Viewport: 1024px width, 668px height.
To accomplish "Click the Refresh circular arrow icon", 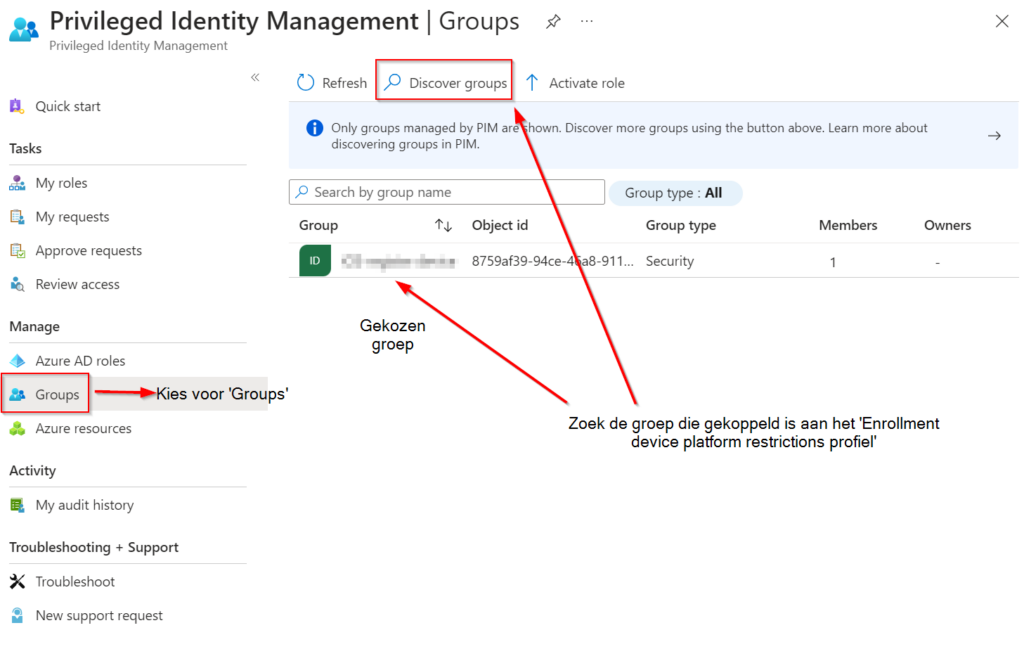I will click(306, 83).
